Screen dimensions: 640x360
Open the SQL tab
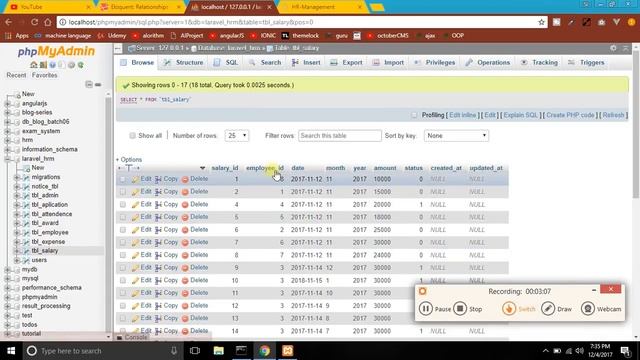(226, 62)
